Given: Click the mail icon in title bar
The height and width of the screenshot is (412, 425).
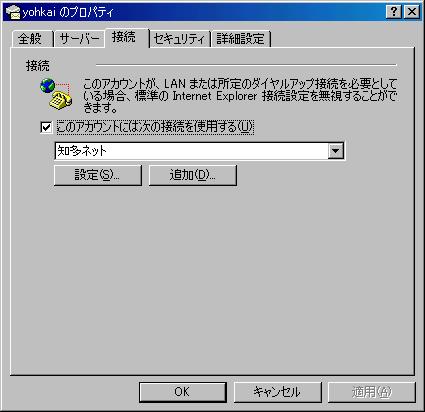Looking at the screenshot, I should coord(13,12).
